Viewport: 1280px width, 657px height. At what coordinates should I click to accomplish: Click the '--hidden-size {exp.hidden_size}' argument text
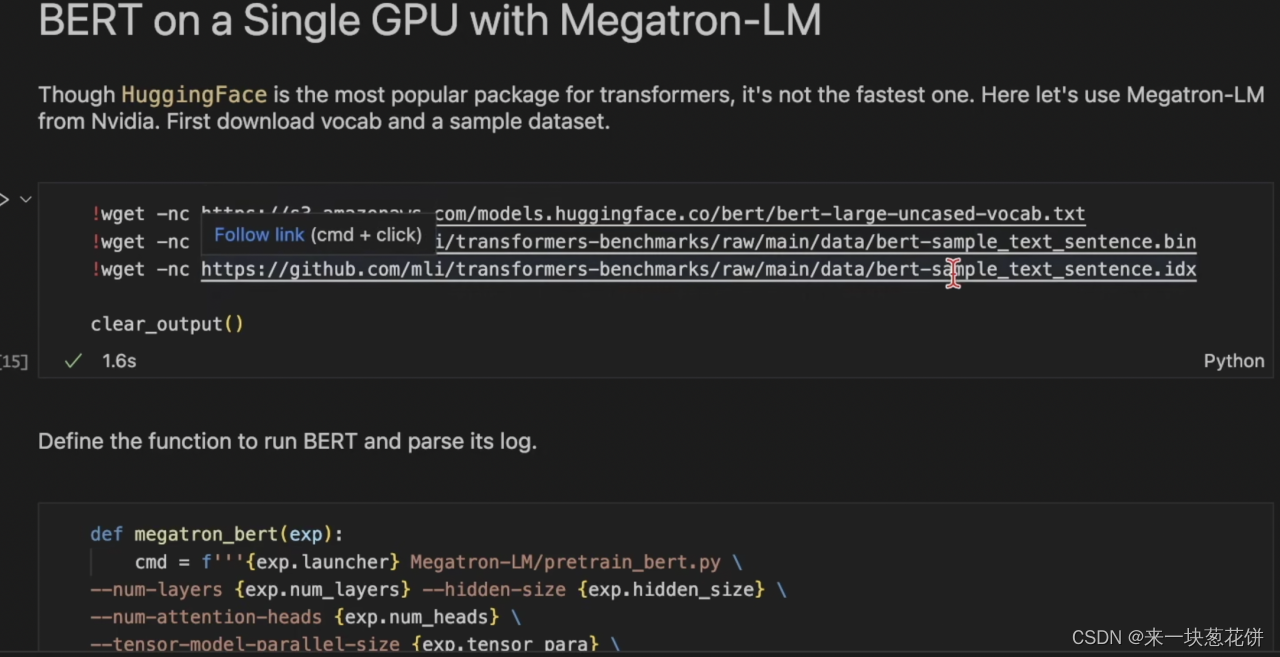click(594, 590)
